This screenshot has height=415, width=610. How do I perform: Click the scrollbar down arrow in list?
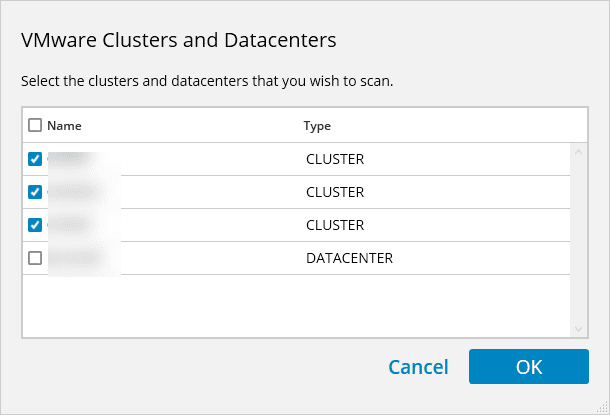point(578,328)
